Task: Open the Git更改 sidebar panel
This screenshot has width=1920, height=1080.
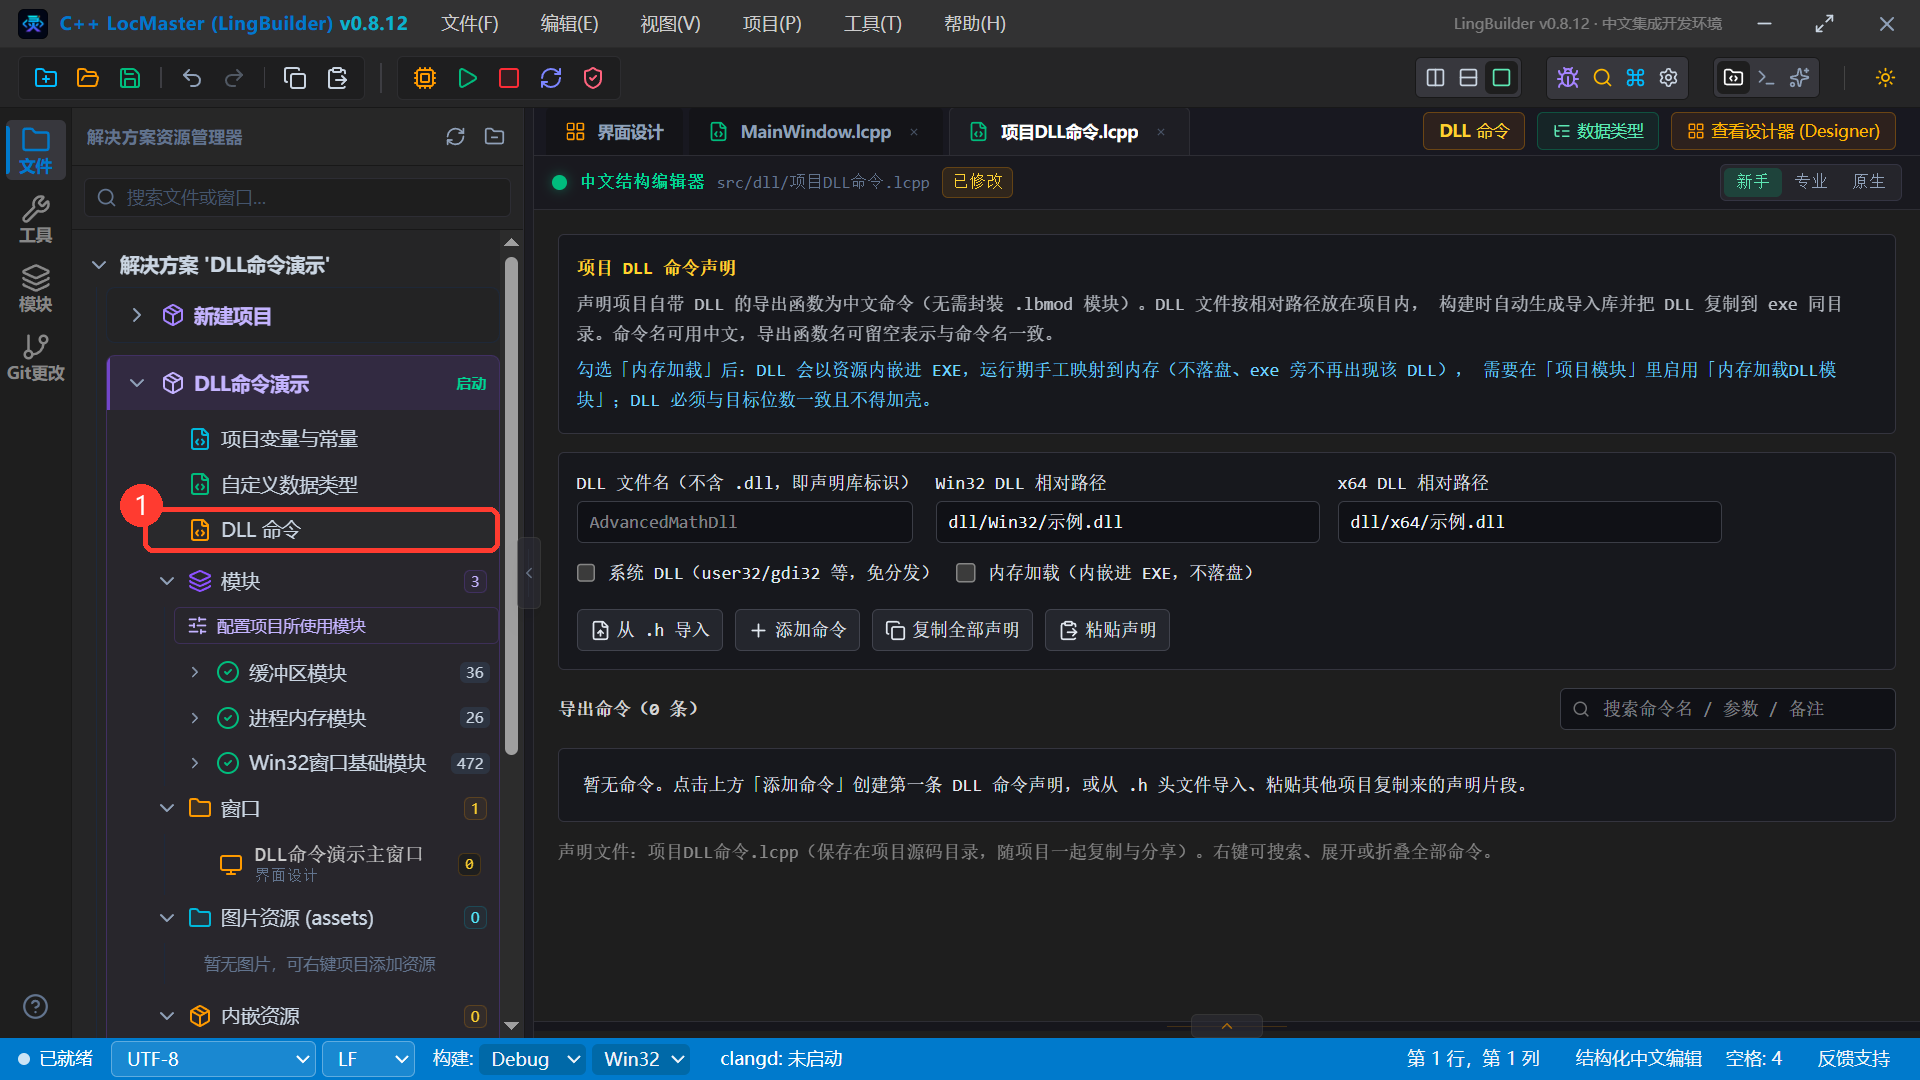Action: click(x=35, y=357)
